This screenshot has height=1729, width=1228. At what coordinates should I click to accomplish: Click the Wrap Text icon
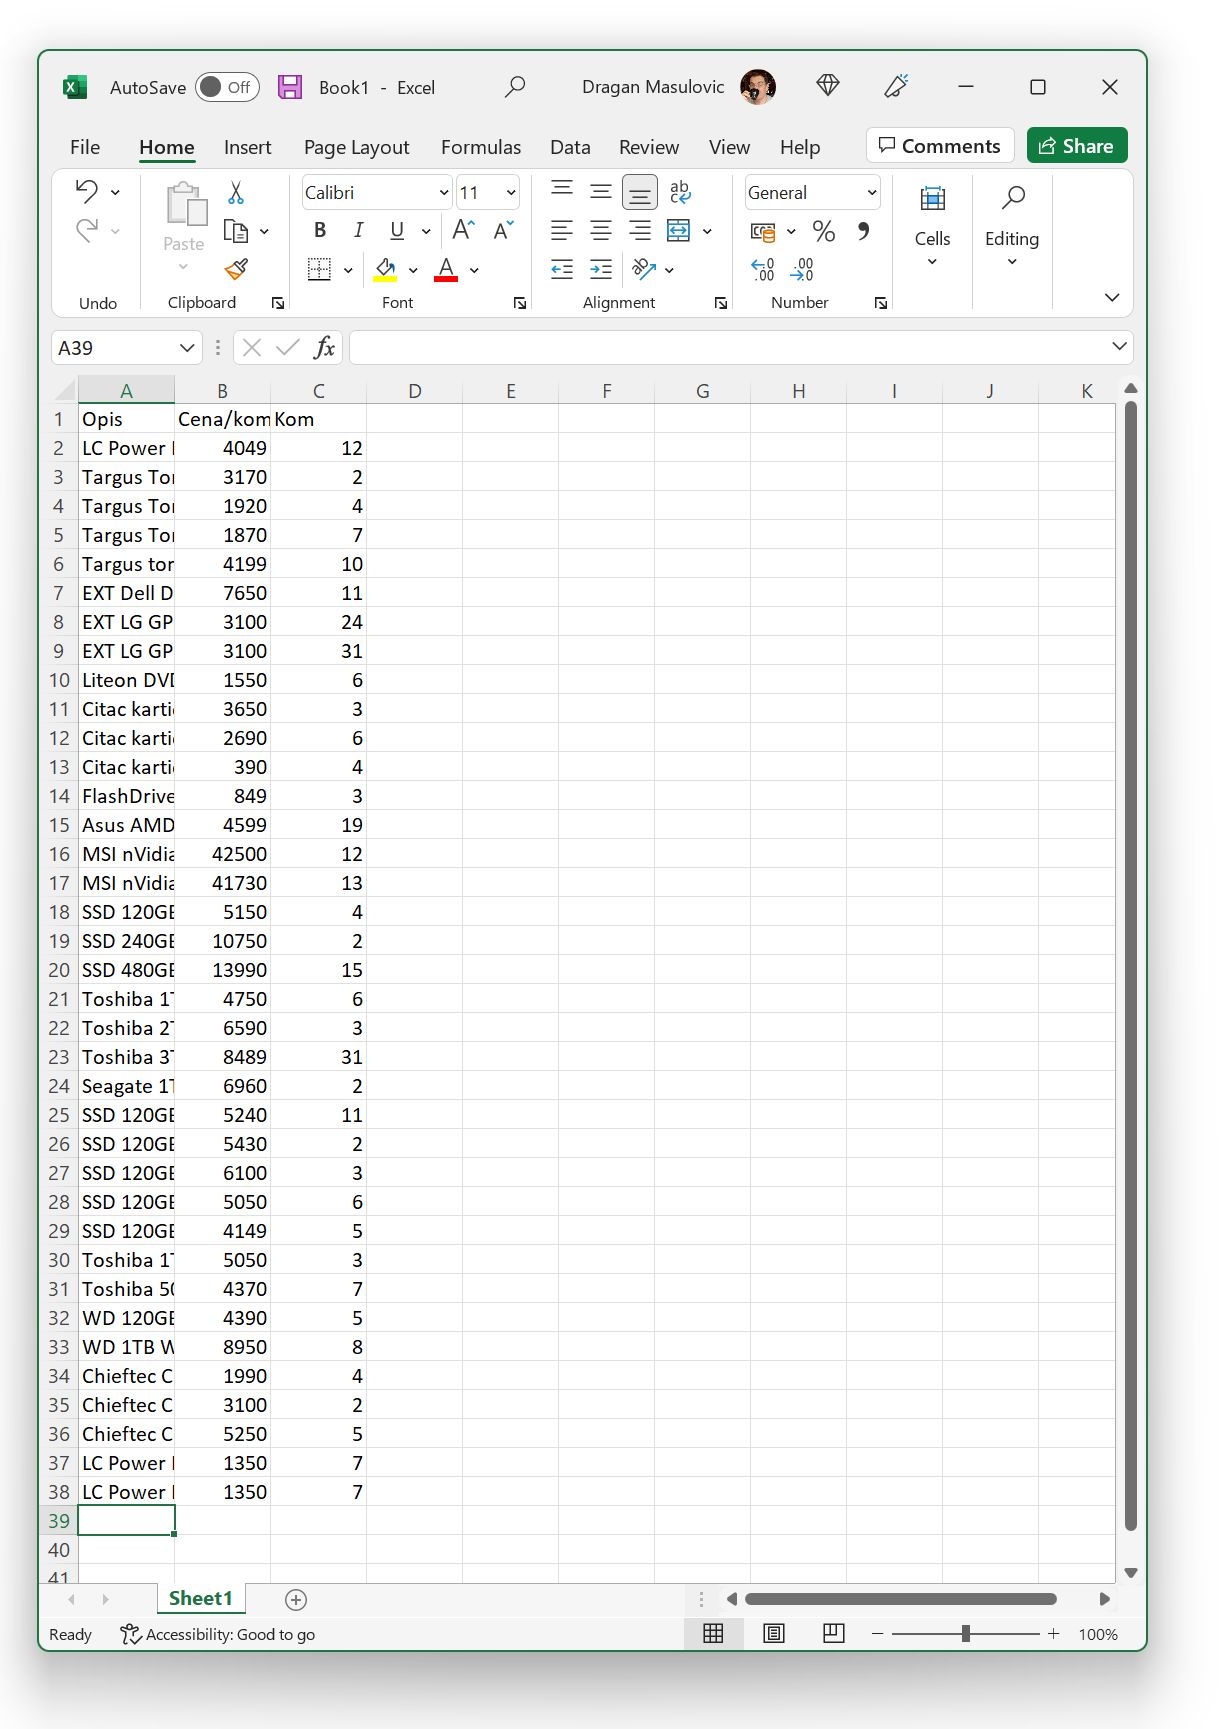[x=680, y=191]
